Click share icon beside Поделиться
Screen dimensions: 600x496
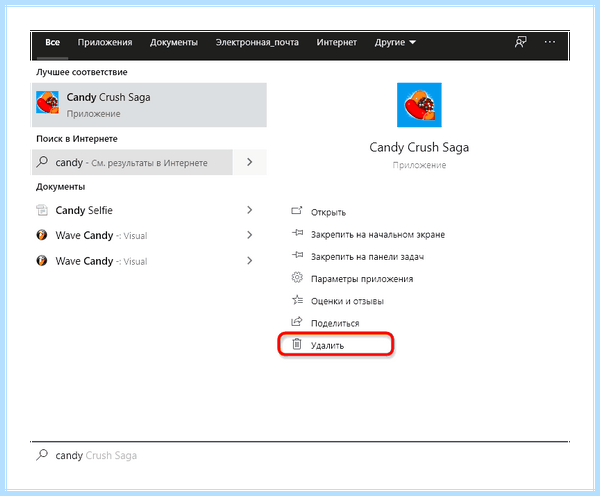tap(297, 321)
